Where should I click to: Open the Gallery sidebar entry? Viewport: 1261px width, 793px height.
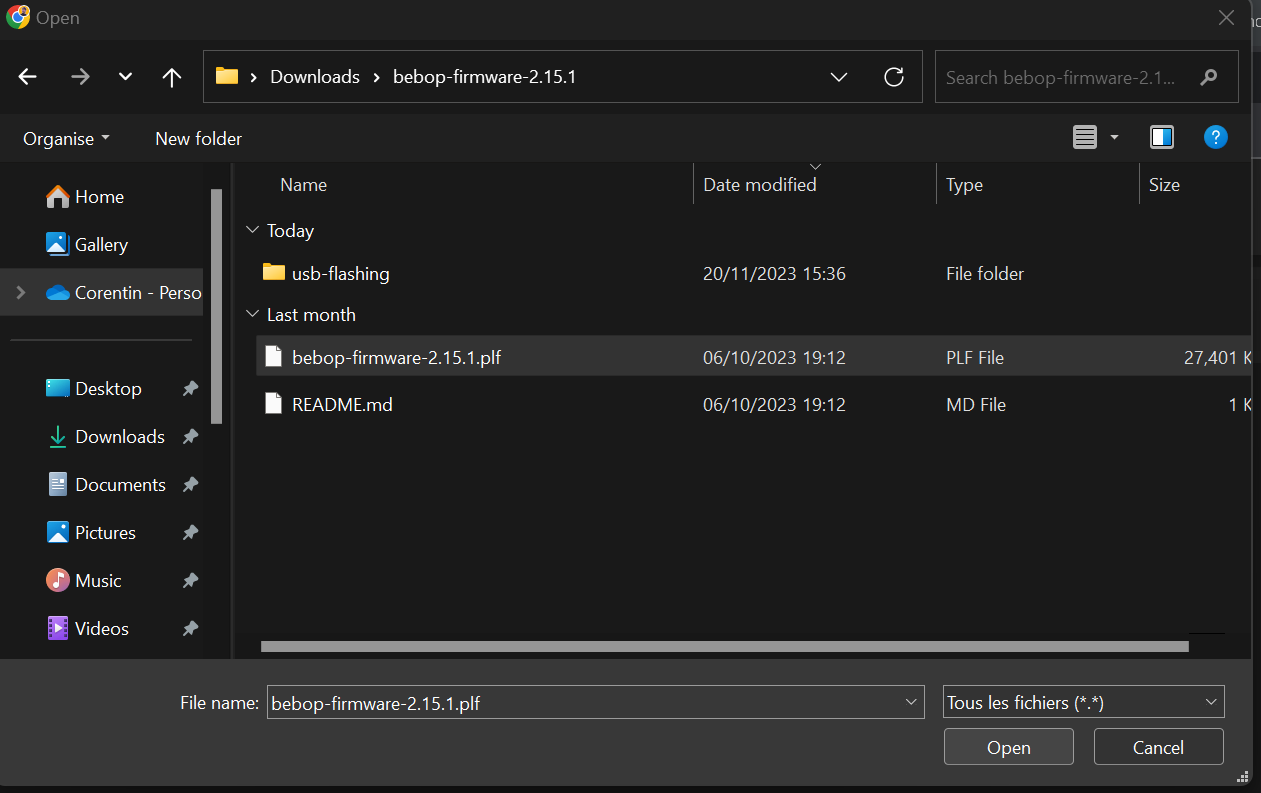coord(101,244)
